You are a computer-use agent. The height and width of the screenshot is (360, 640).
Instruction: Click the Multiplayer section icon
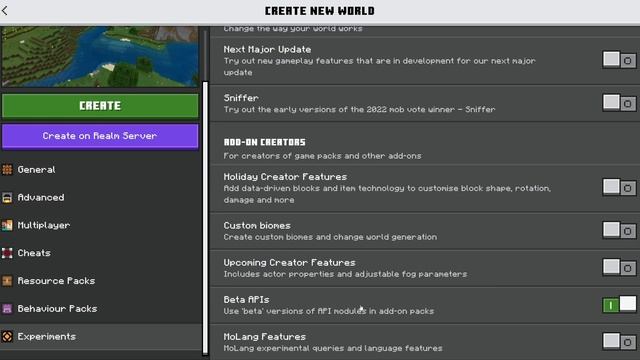7,225
